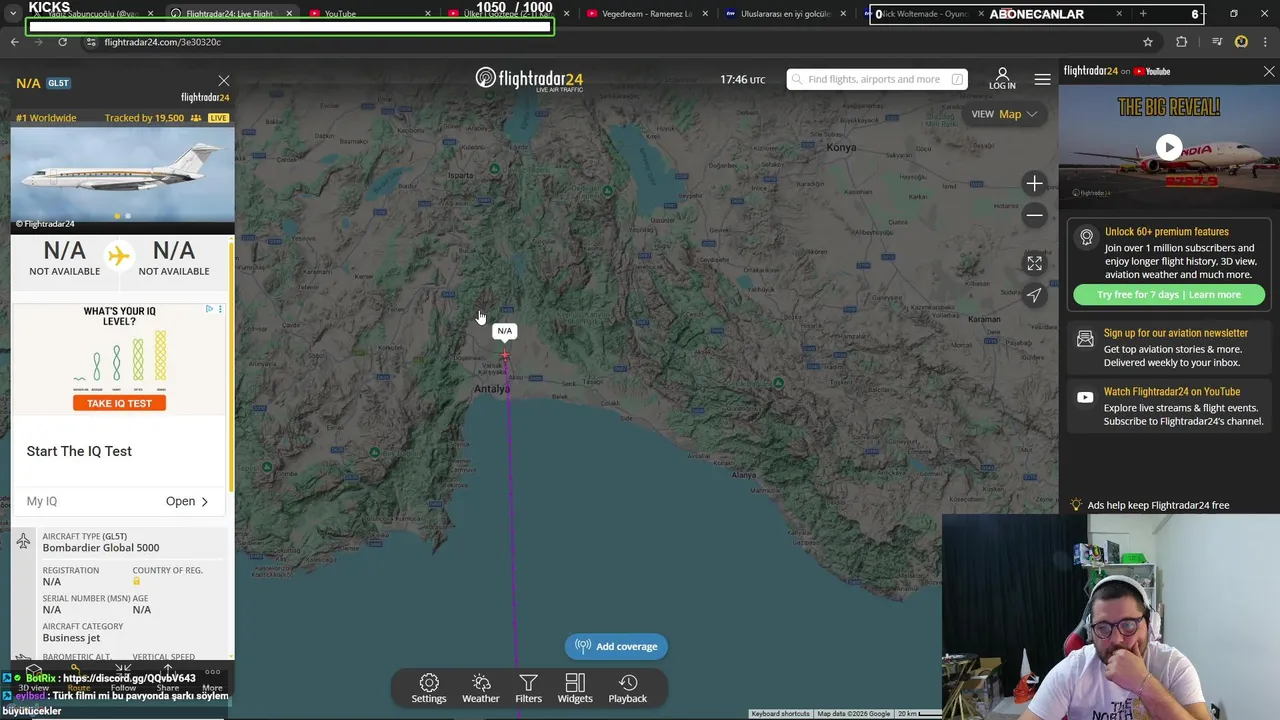Click the Find flights search field

coord(877,79)
